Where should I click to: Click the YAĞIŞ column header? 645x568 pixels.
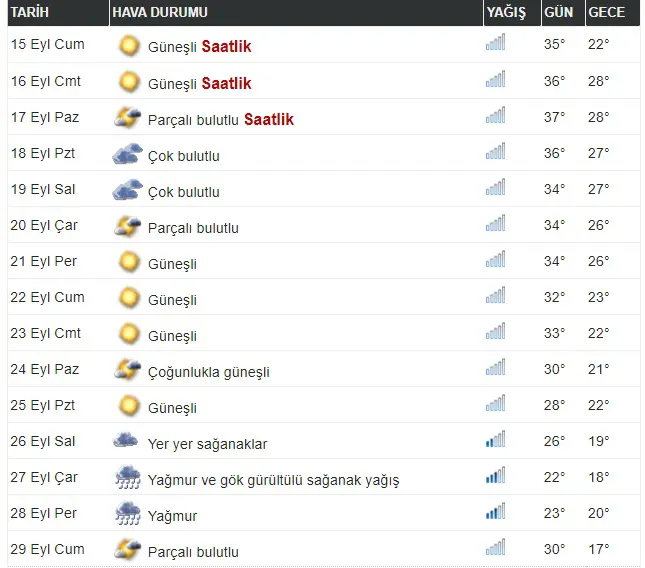505,12
